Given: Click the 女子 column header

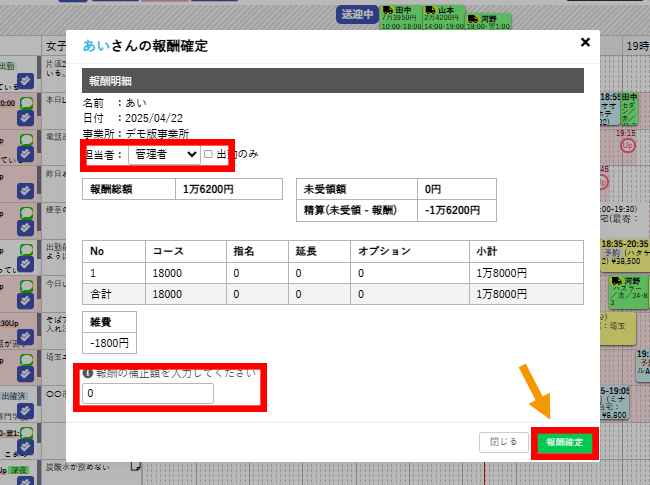Looking at the screenshot, I should point(54,46).
